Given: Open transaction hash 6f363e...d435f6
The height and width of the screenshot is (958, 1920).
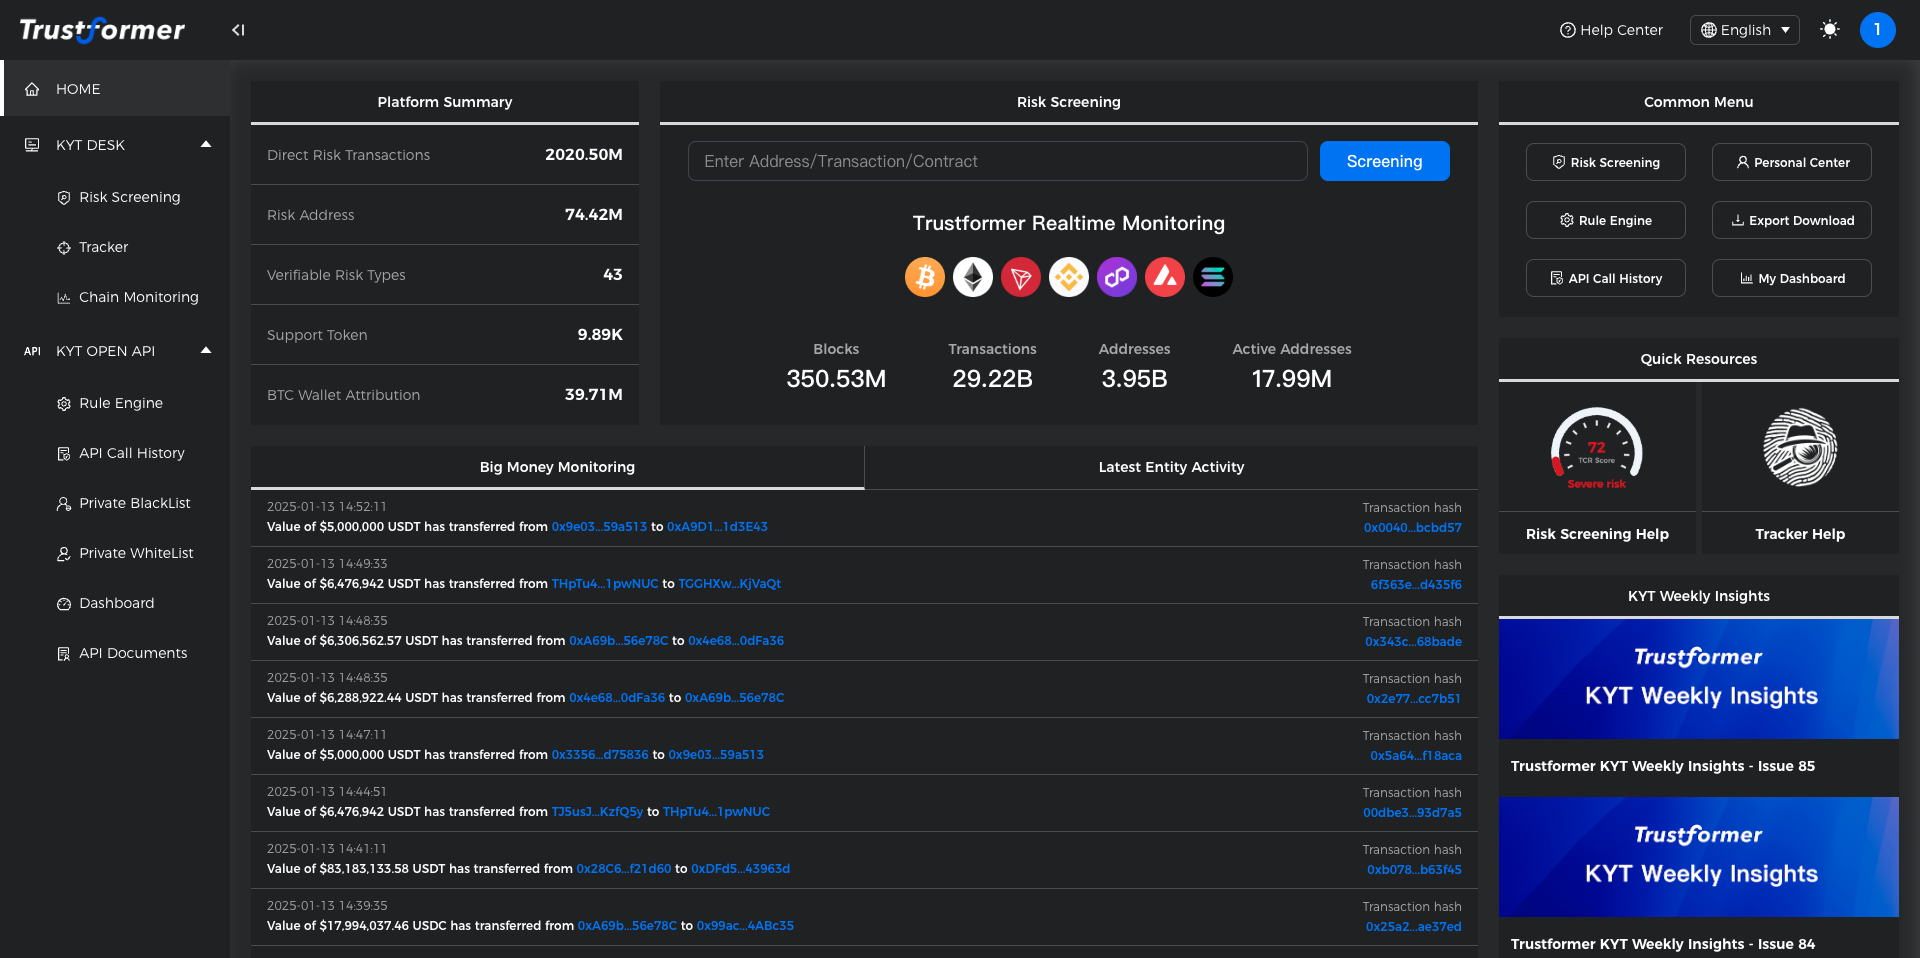Looking at the screenshot, I should [1415, 585].
